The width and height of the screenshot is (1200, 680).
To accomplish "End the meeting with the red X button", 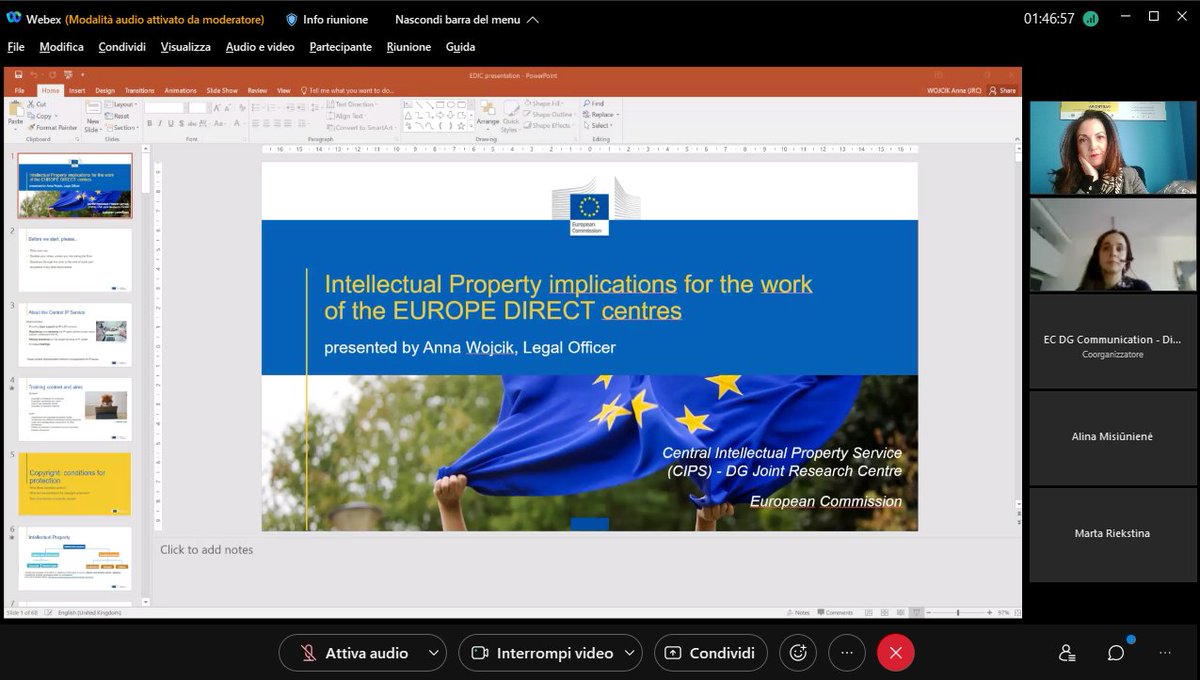I will pos(896,653).
